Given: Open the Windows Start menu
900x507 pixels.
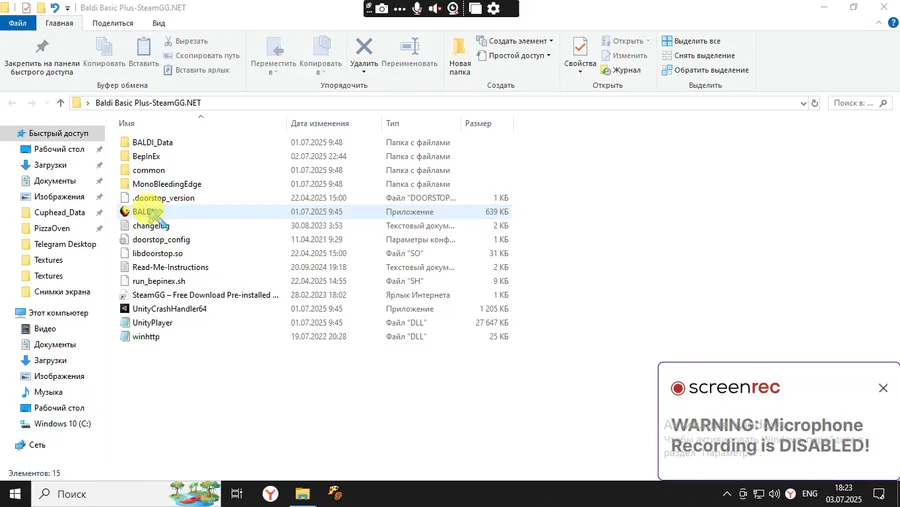Looking at the screenshot, I should (15, 494).
